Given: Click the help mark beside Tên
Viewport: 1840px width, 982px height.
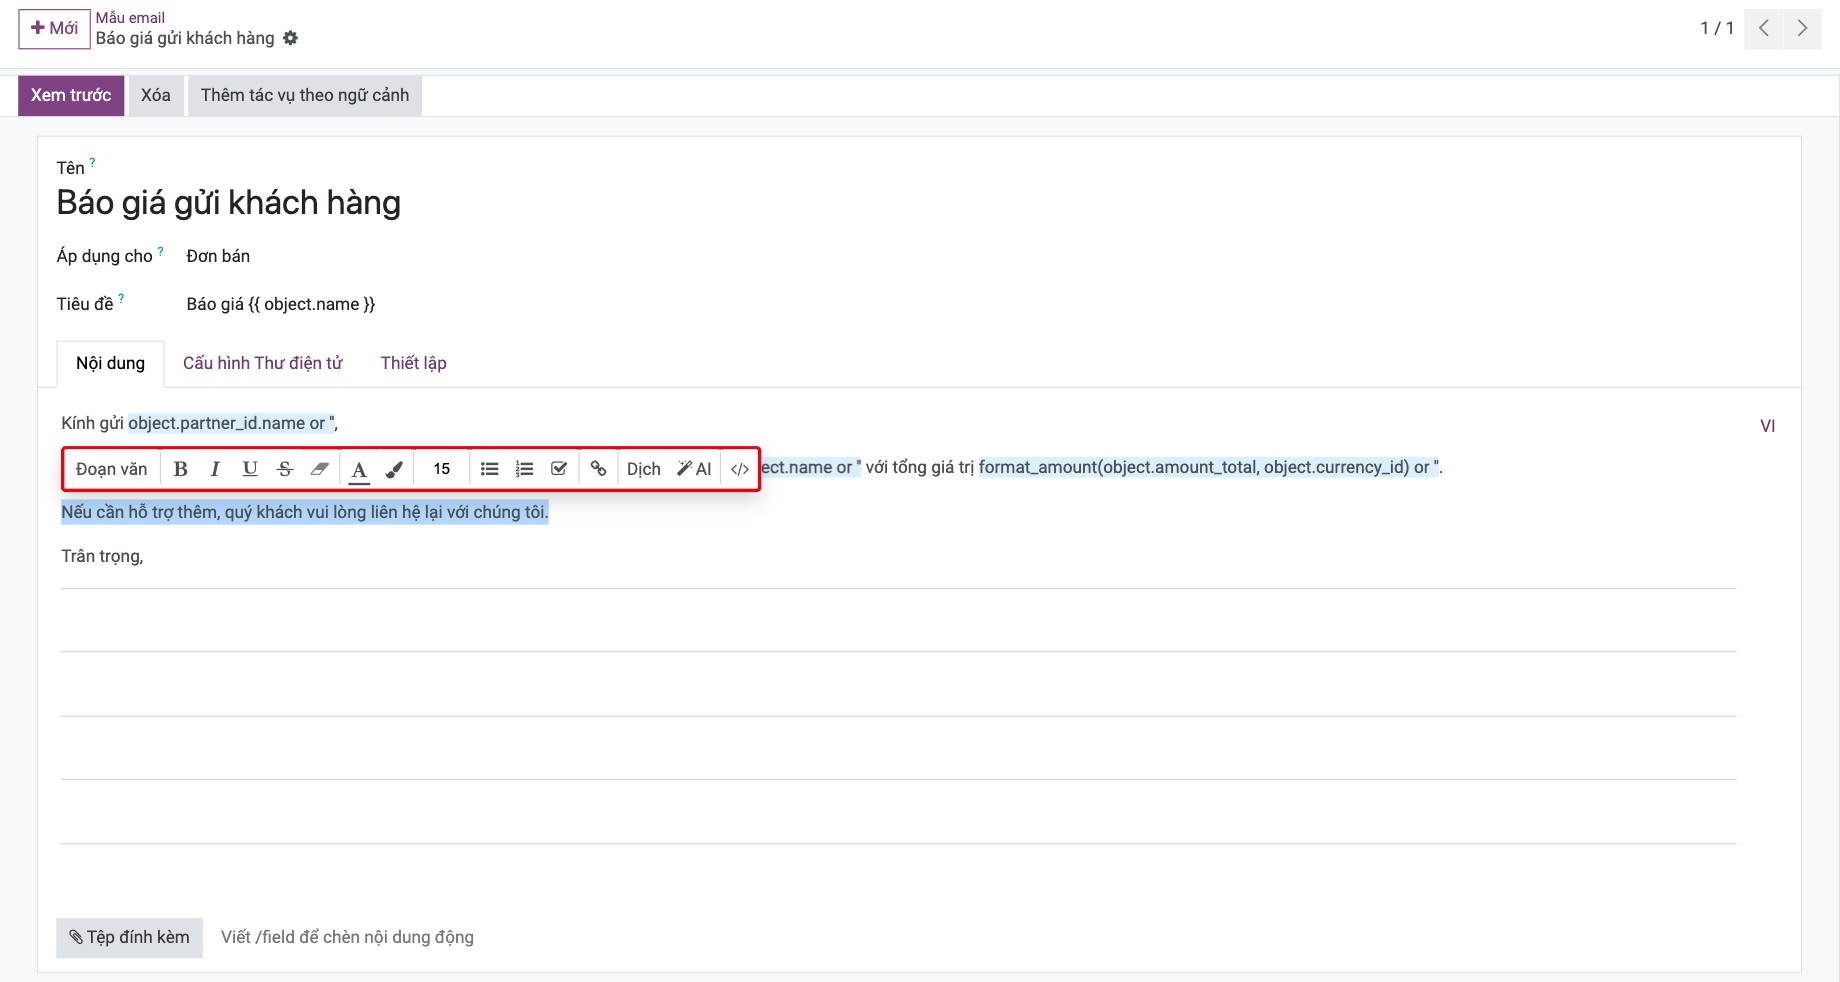Looking at the screenshot, I should (x=92, y=162).
